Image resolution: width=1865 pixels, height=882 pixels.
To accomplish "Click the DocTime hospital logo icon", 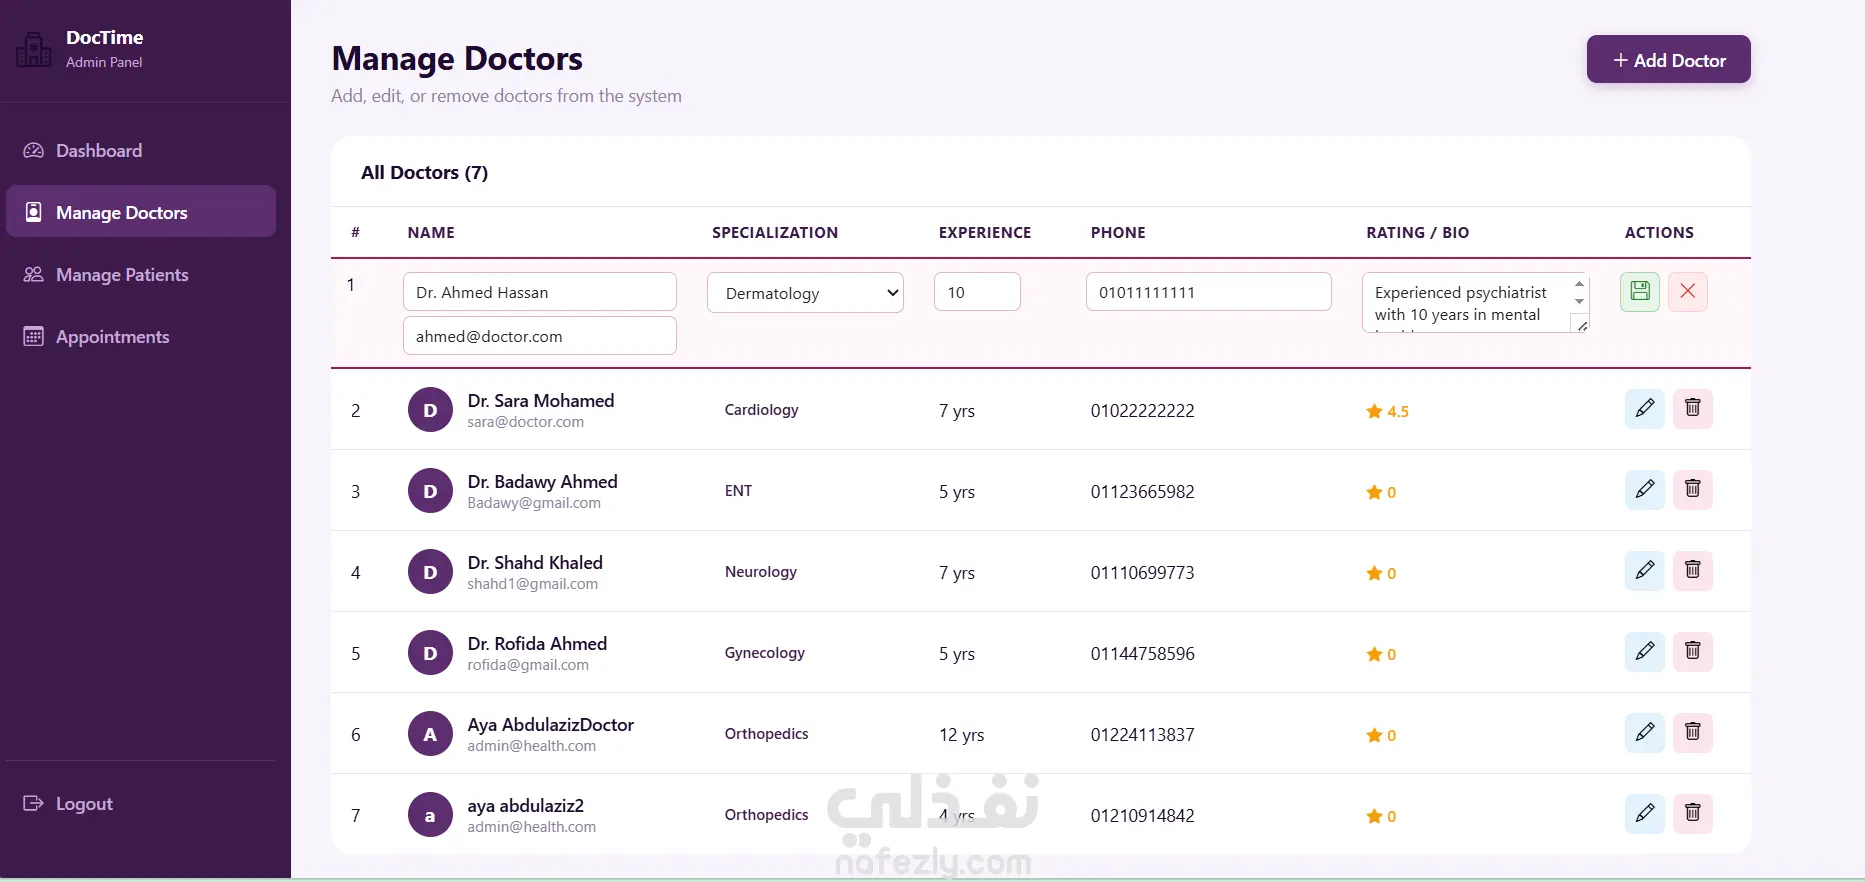I will coord(34,49).
